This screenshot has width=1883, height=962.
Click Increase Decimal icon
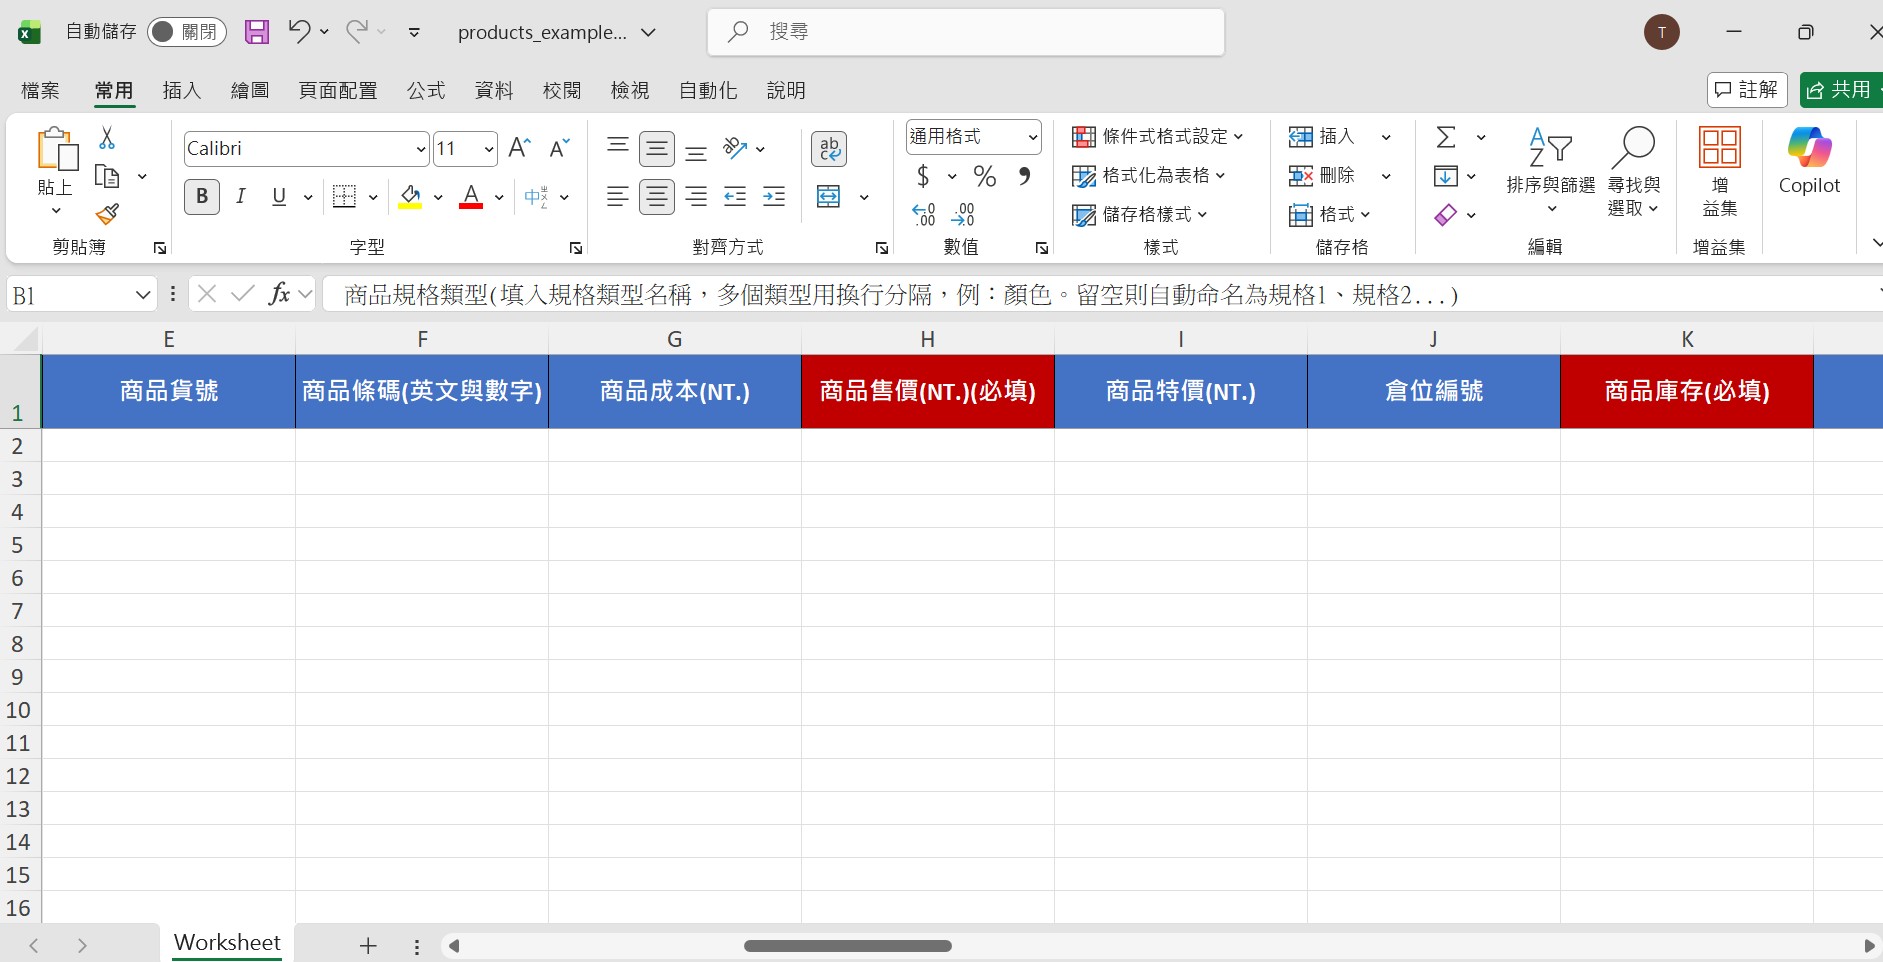[924, 214]
